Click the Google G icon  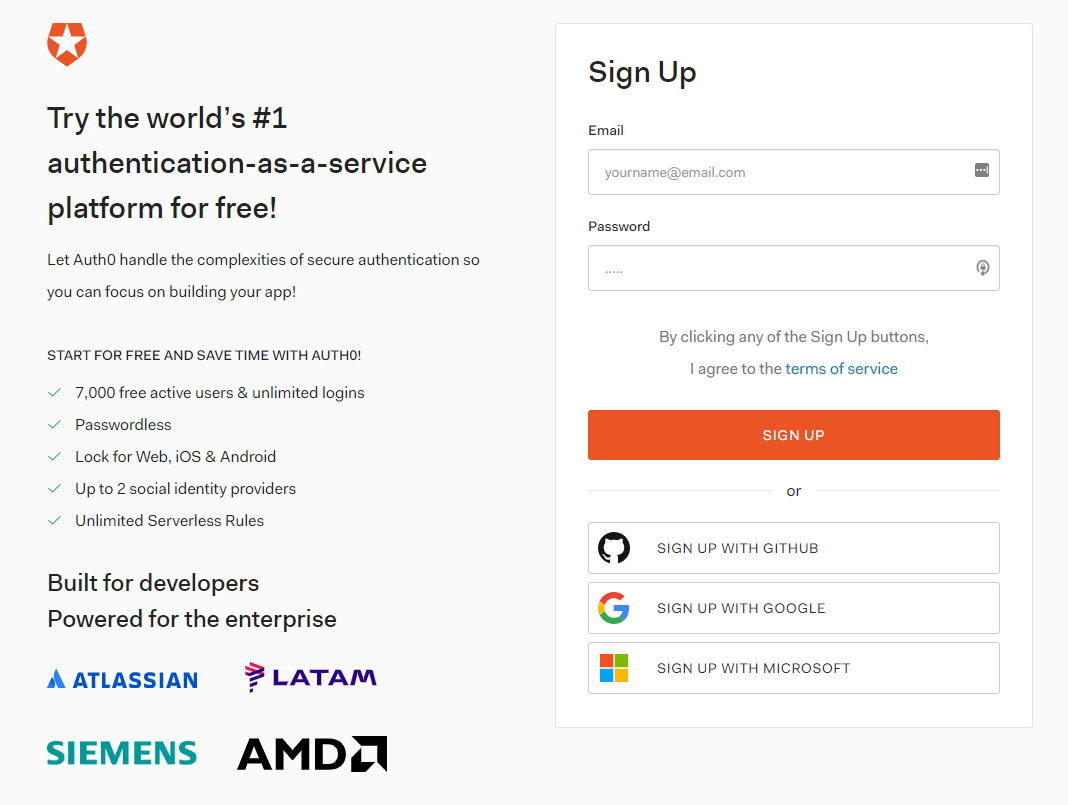[x=614, y=608]
